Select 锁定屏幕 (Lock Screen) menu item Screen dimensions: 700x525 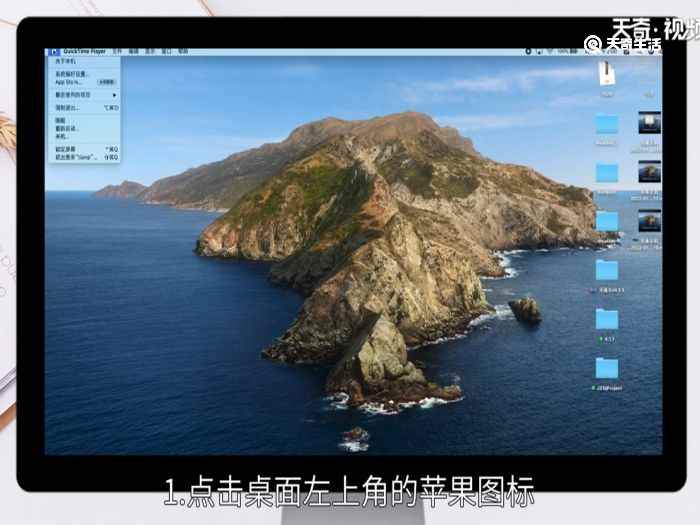pyautogui.click(x=64, y=149)
